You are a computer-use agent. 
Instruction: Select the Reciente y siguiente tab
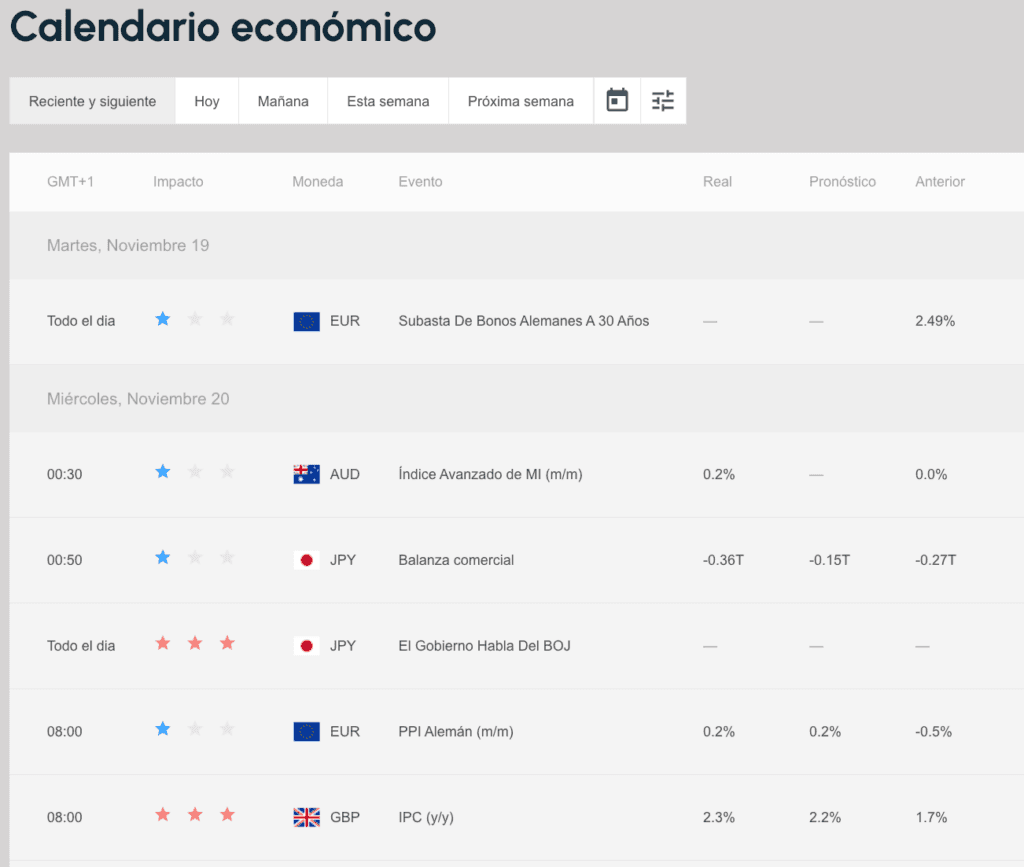[x=93, y=101]
